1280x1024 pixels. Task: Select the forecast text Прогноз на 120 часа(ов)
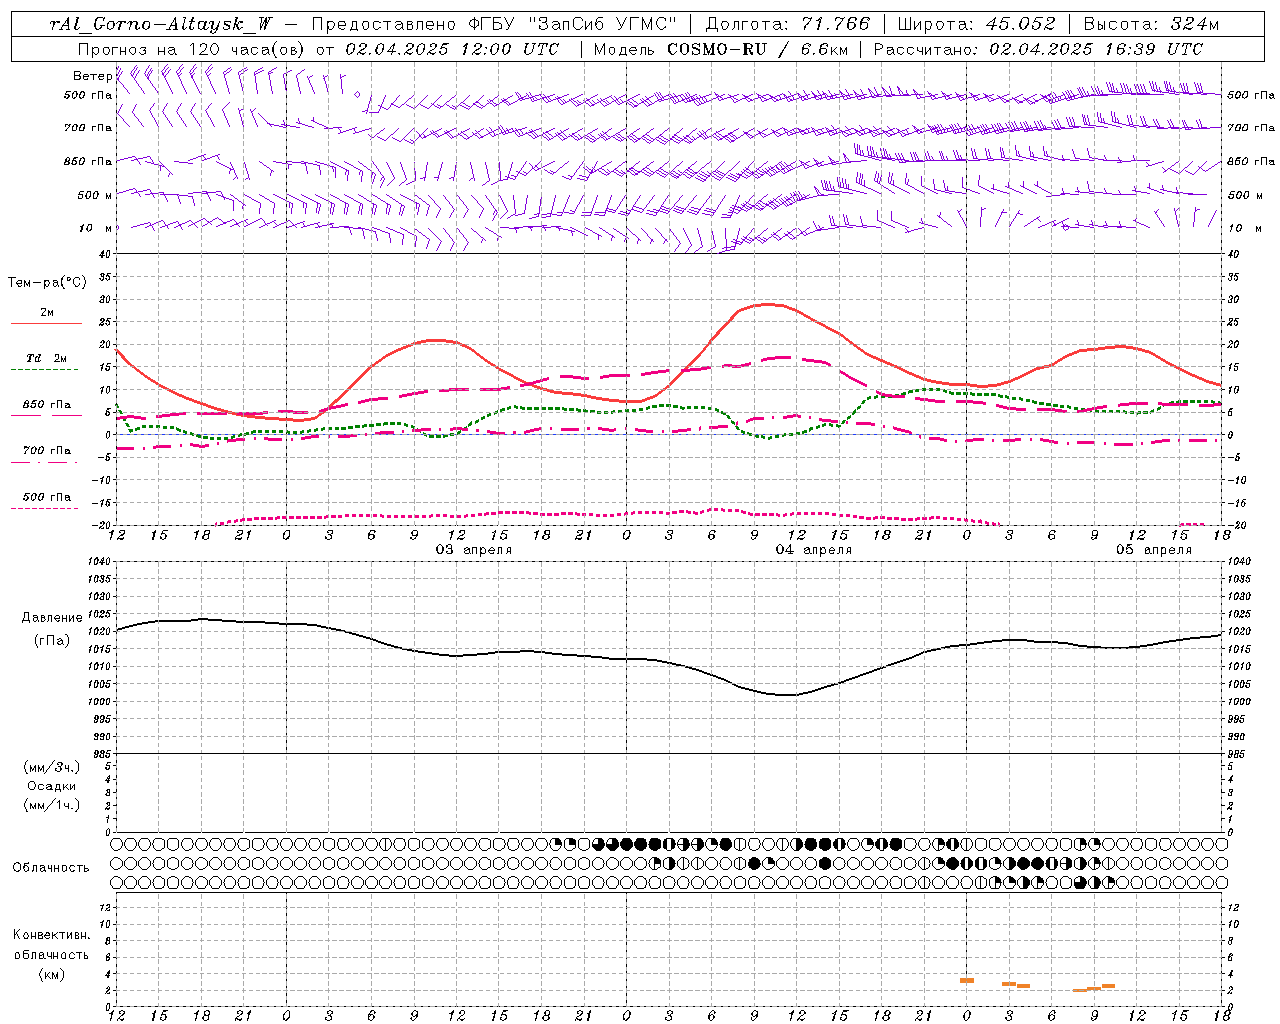tap(192, 49)
